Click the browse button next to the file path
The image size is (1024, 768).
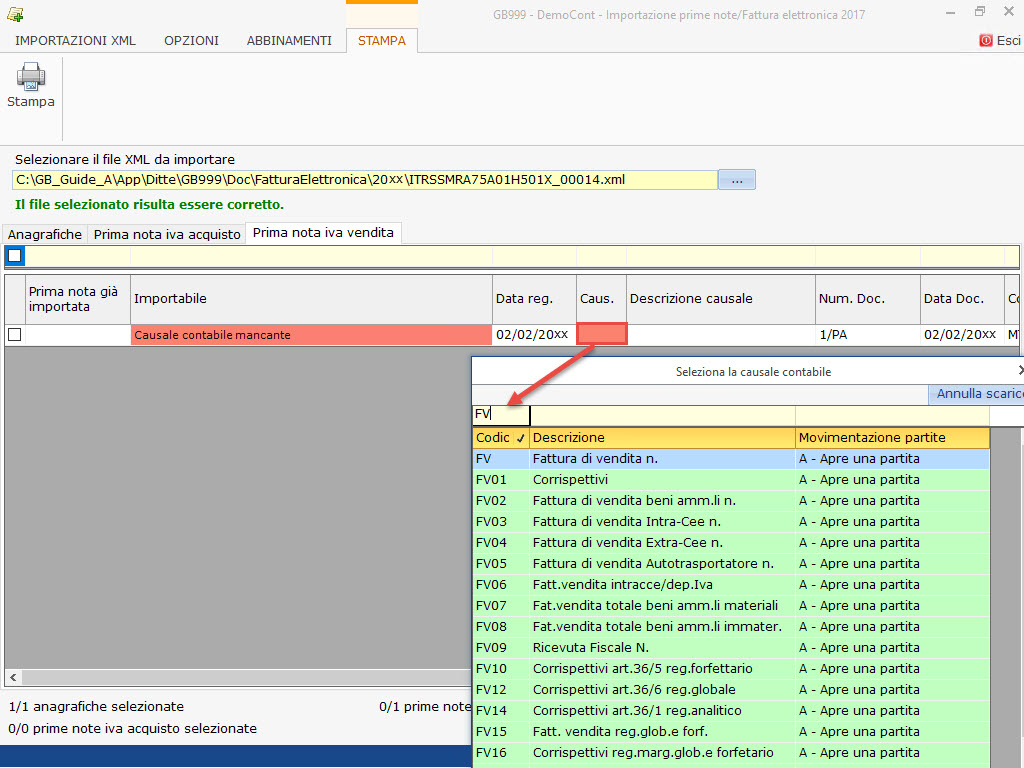click(737, 180)
